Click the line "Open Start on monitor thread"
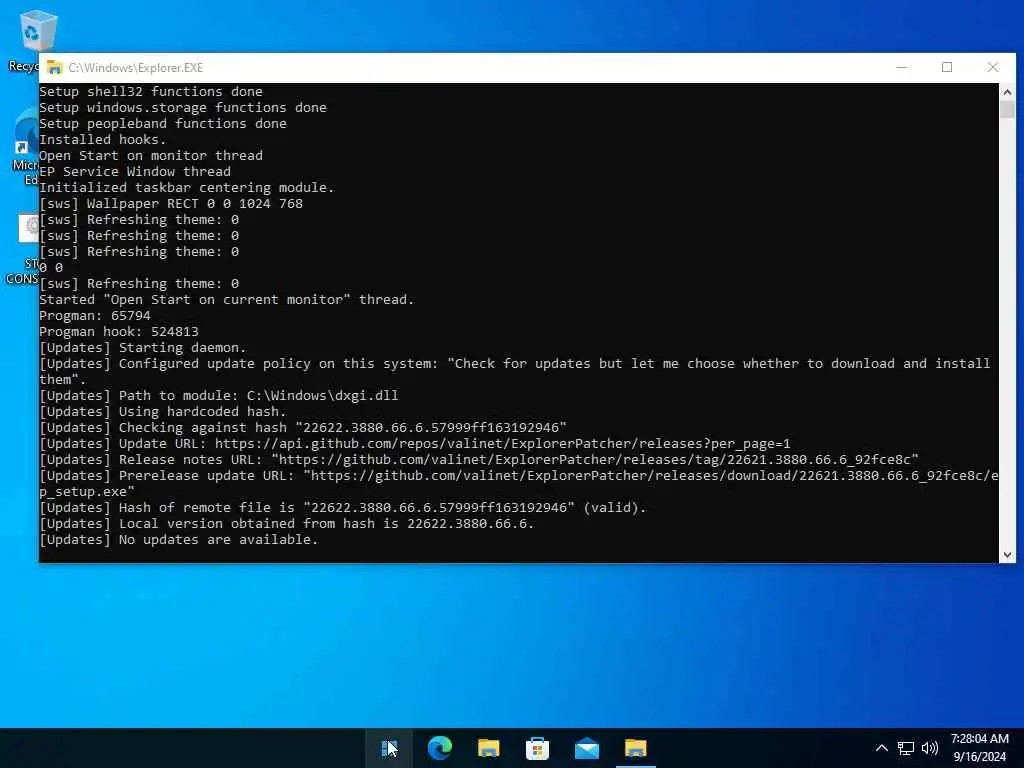 tap(151, 155)
